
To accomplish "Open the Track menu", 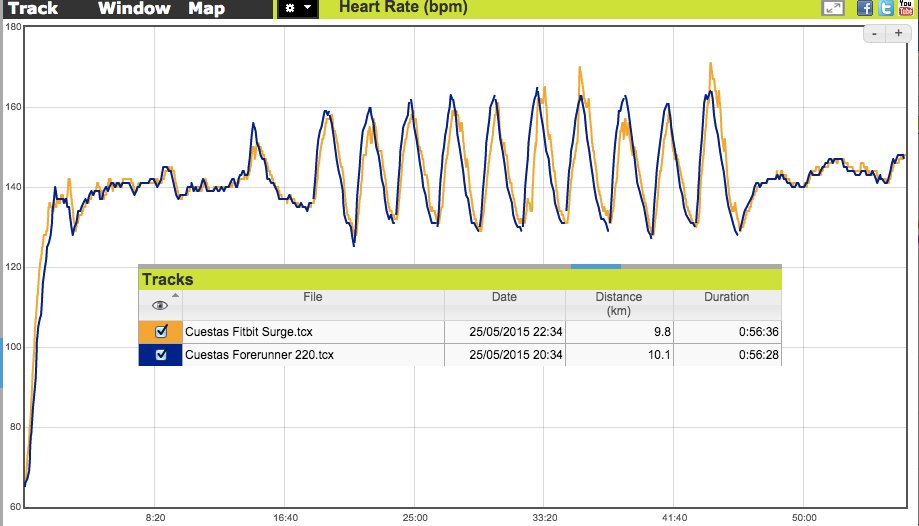I will (x=33, y=8).
